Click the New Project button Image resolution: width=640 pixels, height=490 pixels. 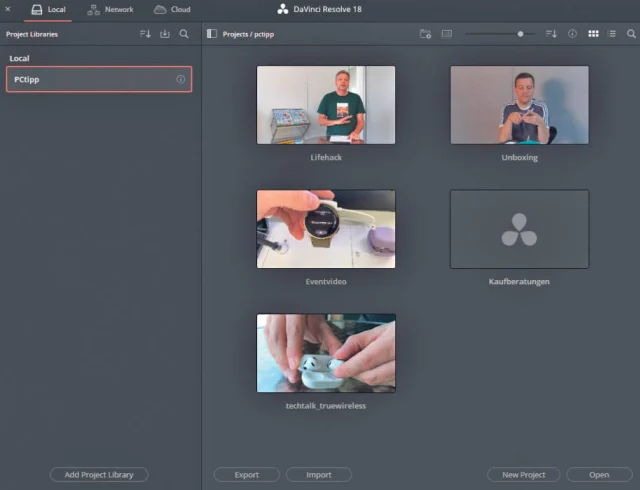point(523,475)
